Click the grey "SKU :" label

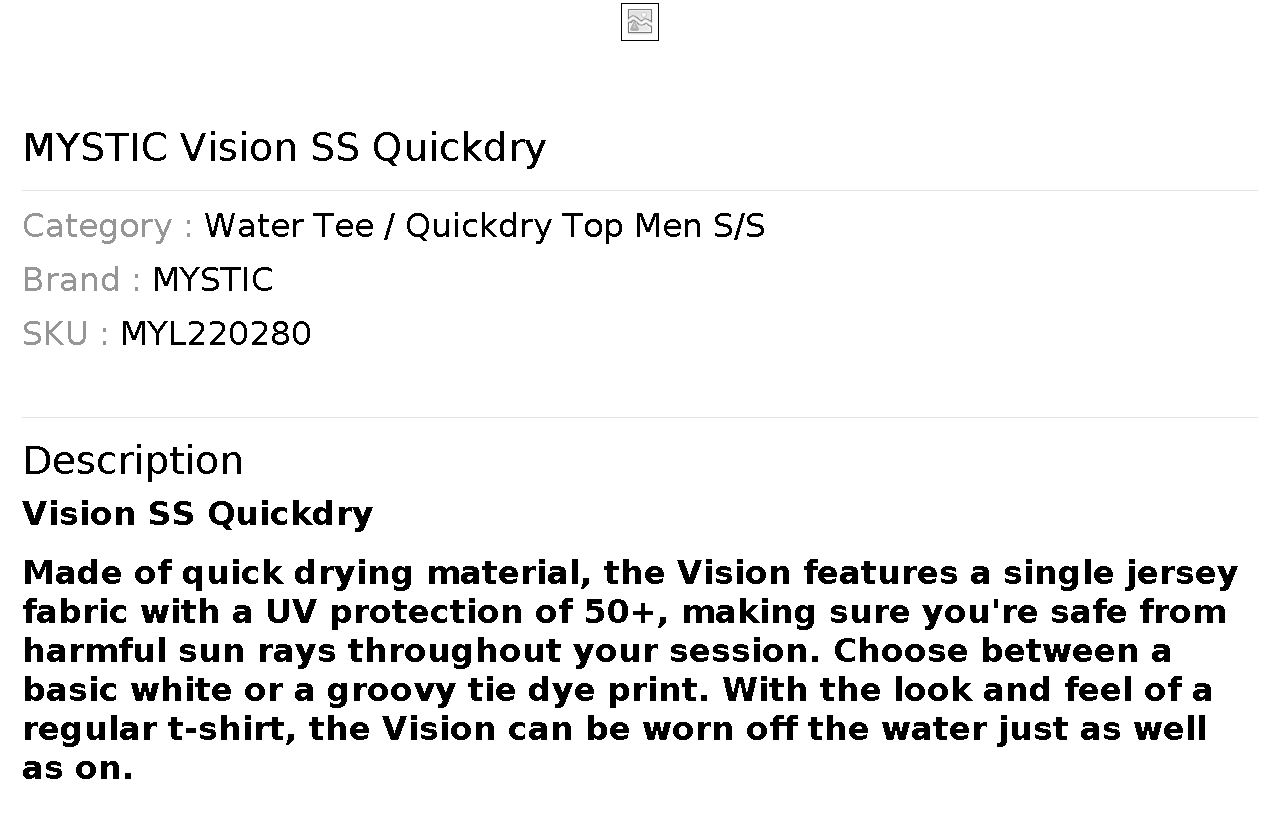66,334
